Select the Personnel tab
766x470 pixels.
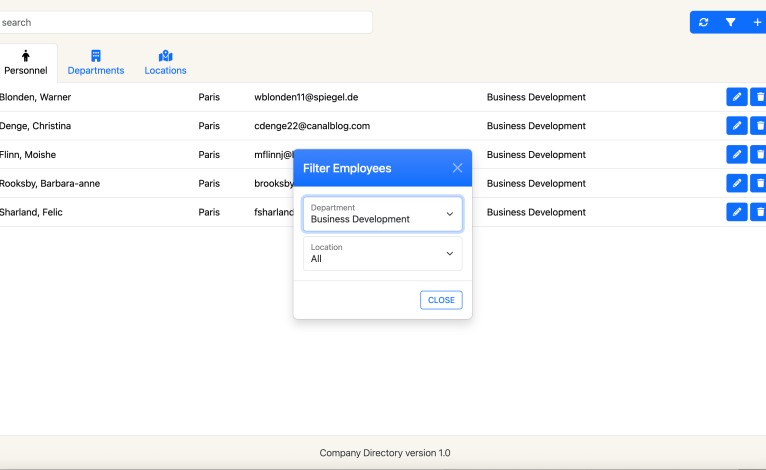[x=26, y=62]
